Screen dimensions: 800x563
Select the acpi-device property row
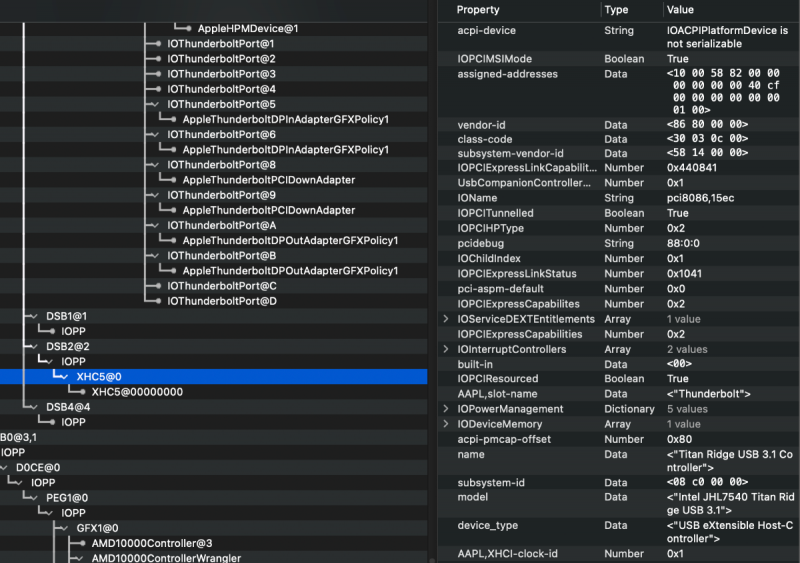[618, 37]
